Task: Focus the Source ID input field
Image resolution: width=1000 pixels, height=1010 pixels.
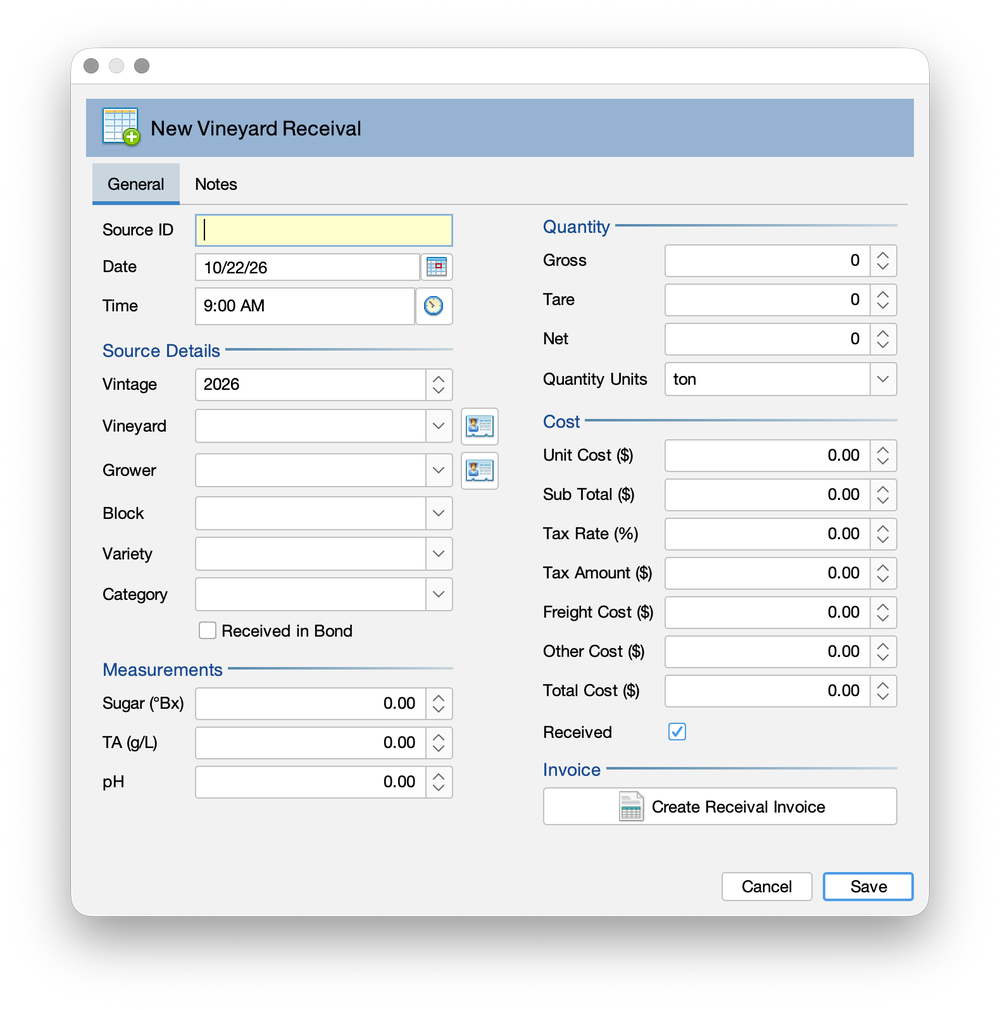Action: (324, 231)
